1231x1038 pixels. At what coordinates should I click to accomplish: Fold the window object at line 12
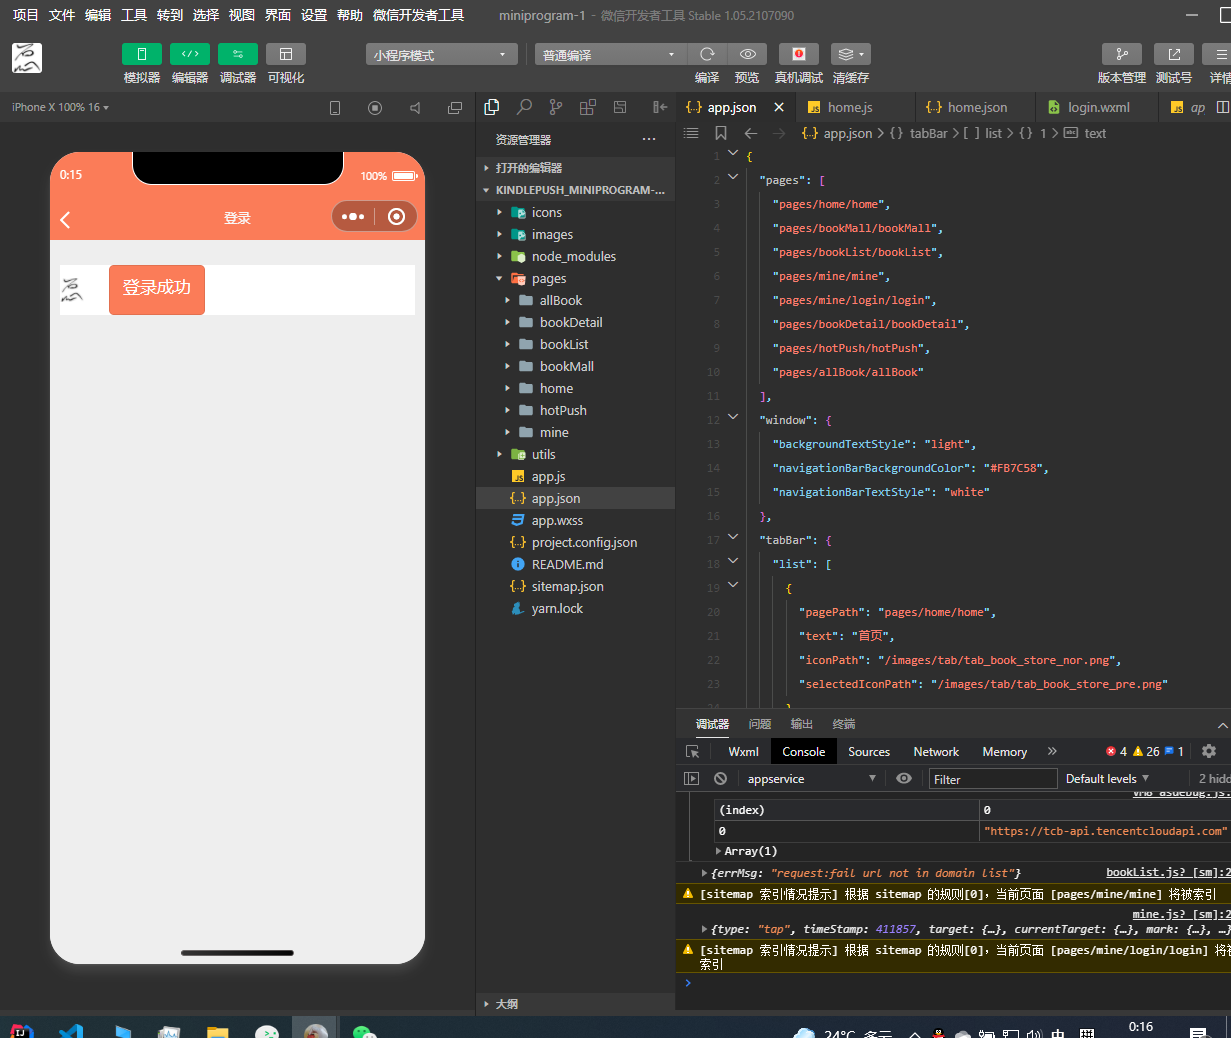(x=733, y=417)
